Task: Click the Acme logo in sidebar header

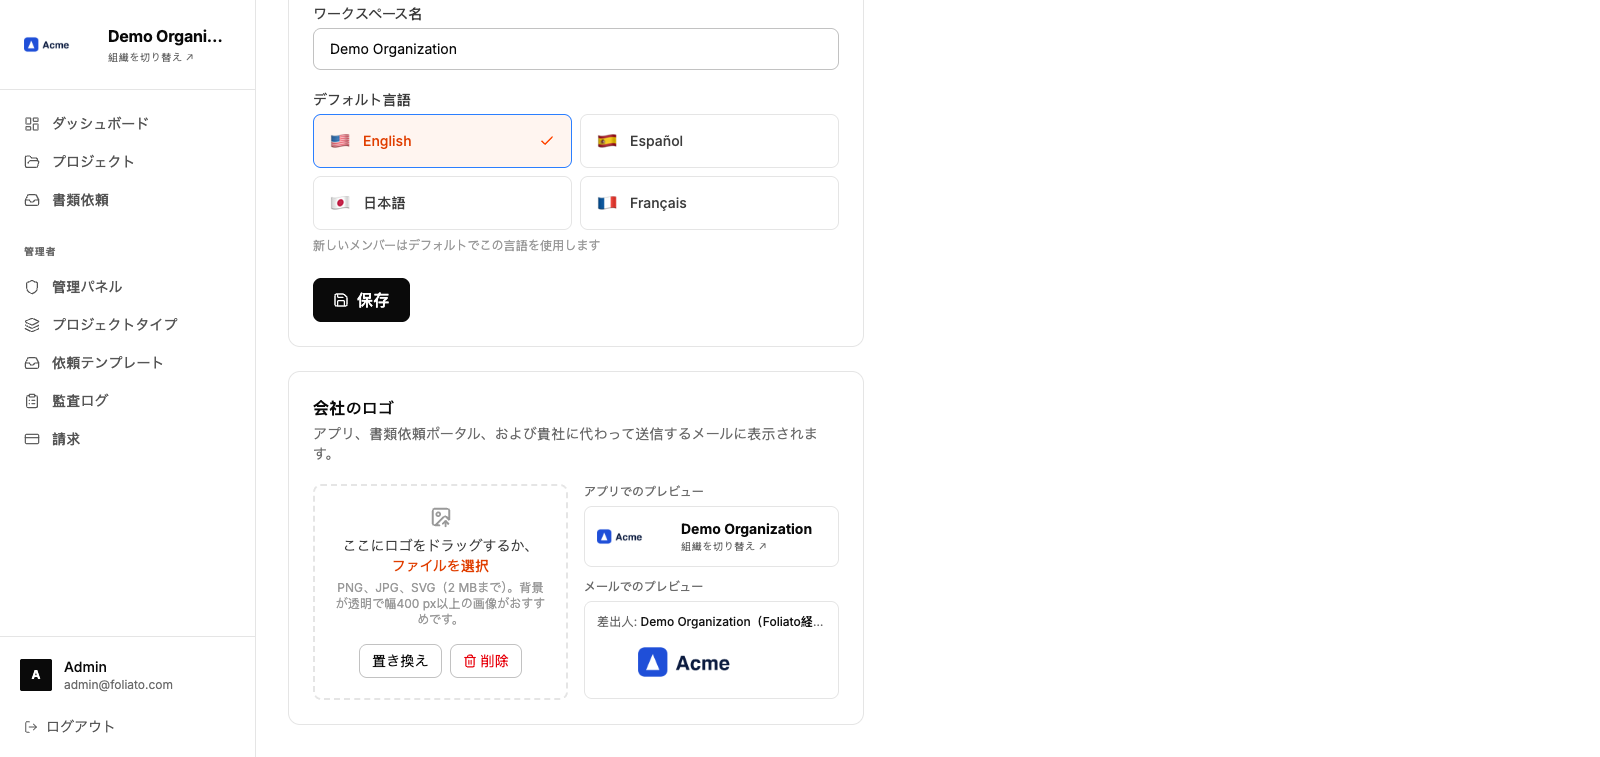Action: [x=47, y=45]
